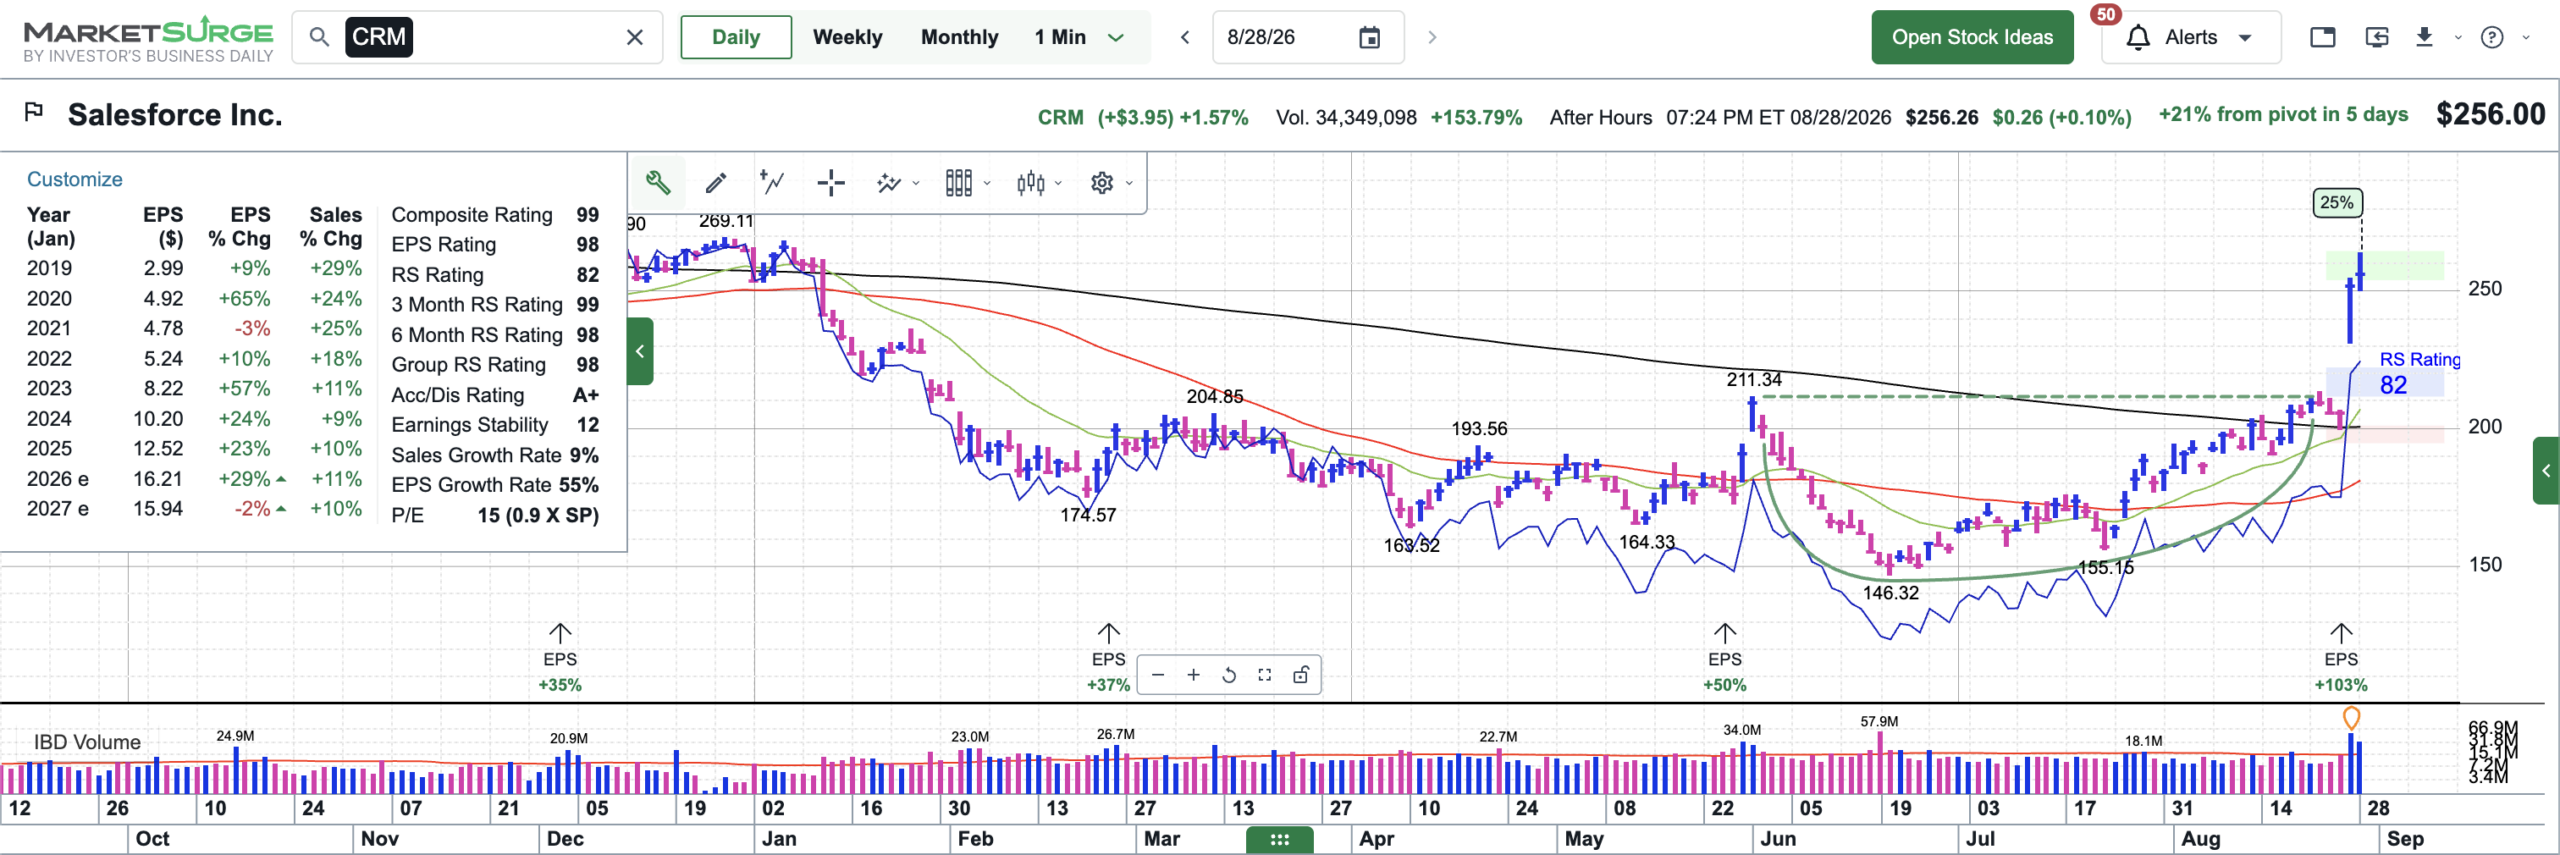Expand the chart settings gear dropdown
The width and height of the screenshot is (2560, 855).
(1111, 182)
